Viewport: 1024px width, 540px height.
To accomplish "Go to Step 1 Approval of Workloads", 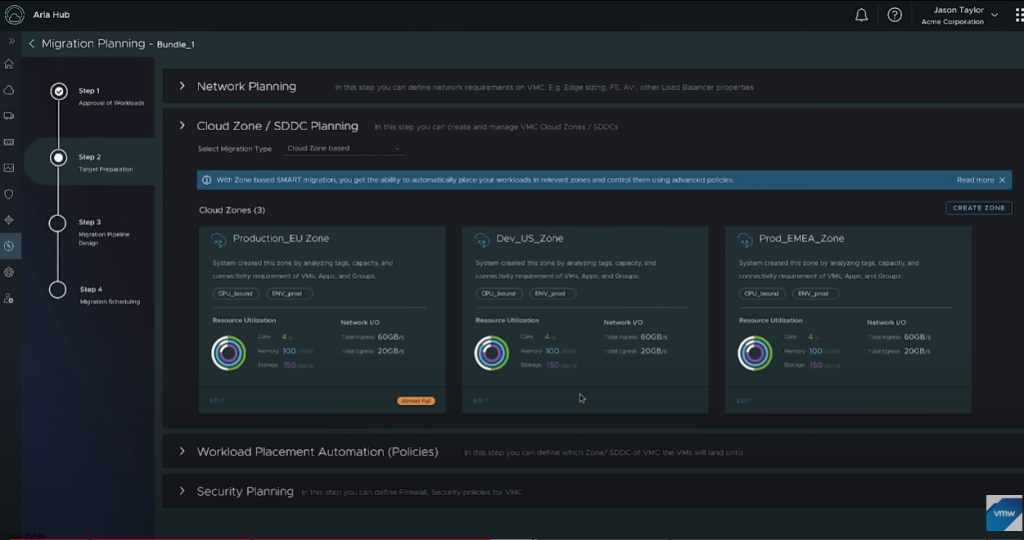I will (112, 97).
